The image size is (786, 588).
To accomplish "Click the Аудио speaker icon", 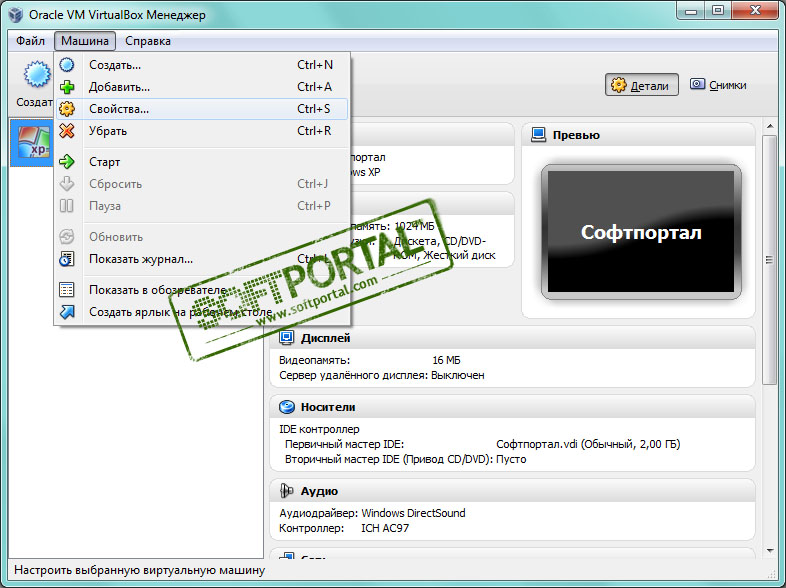I will click(x=286, y=491).
